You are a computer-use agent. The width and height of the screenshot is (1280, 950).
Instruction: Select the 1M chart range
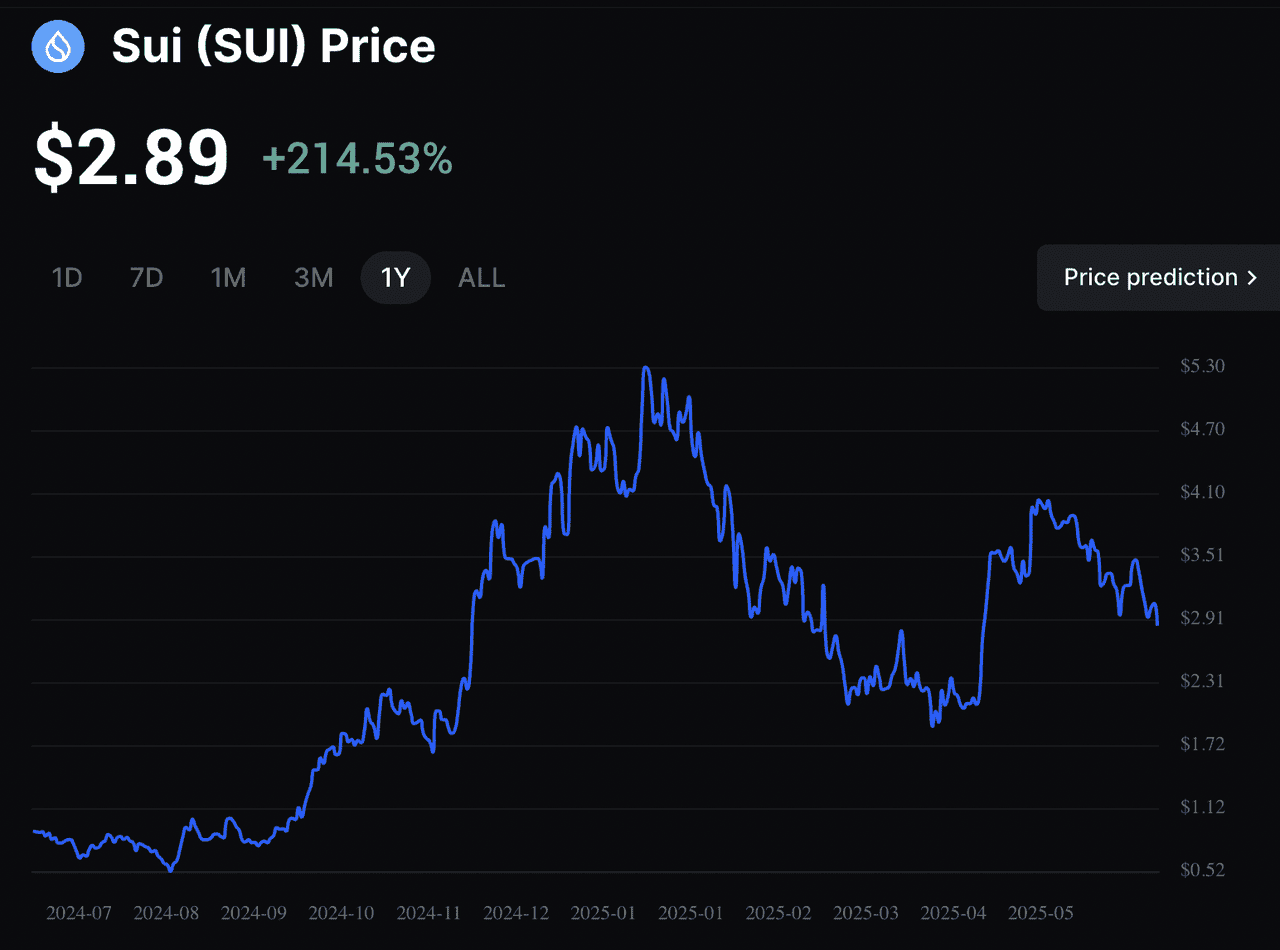click(228, 278)
